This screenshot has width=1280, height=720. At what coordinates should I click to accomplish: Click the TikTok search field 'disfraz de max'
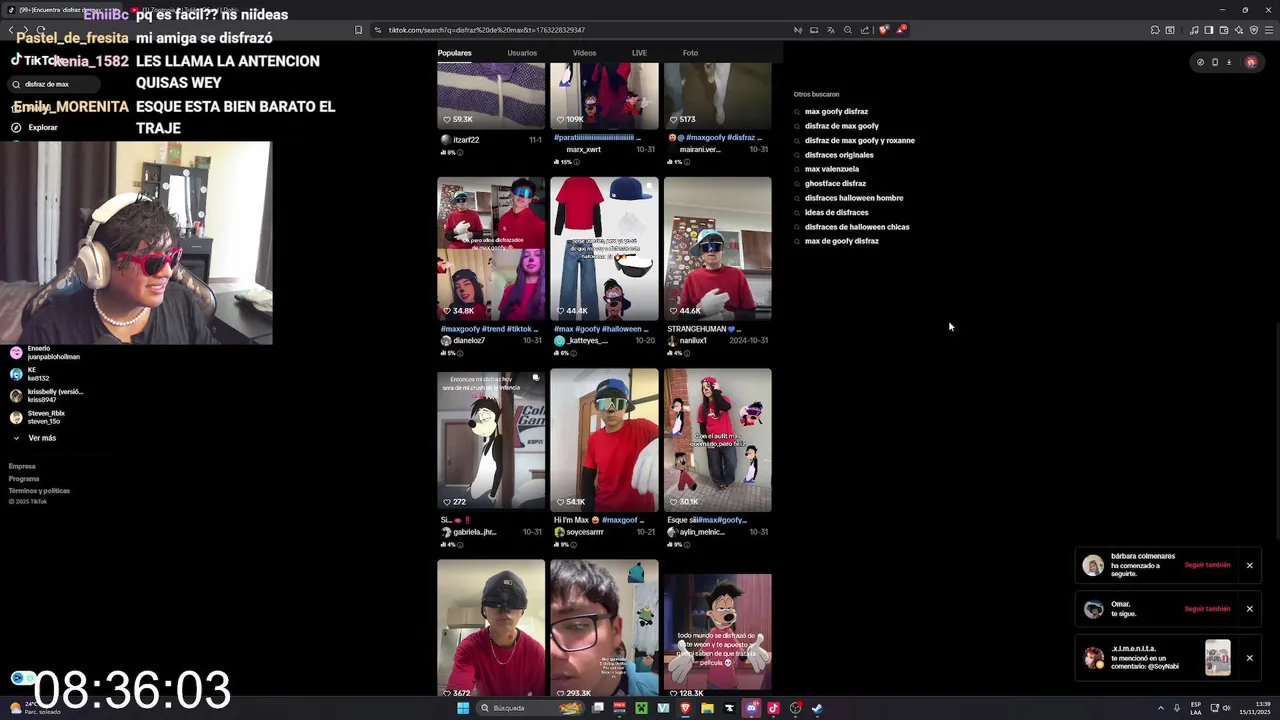[52, 84]
